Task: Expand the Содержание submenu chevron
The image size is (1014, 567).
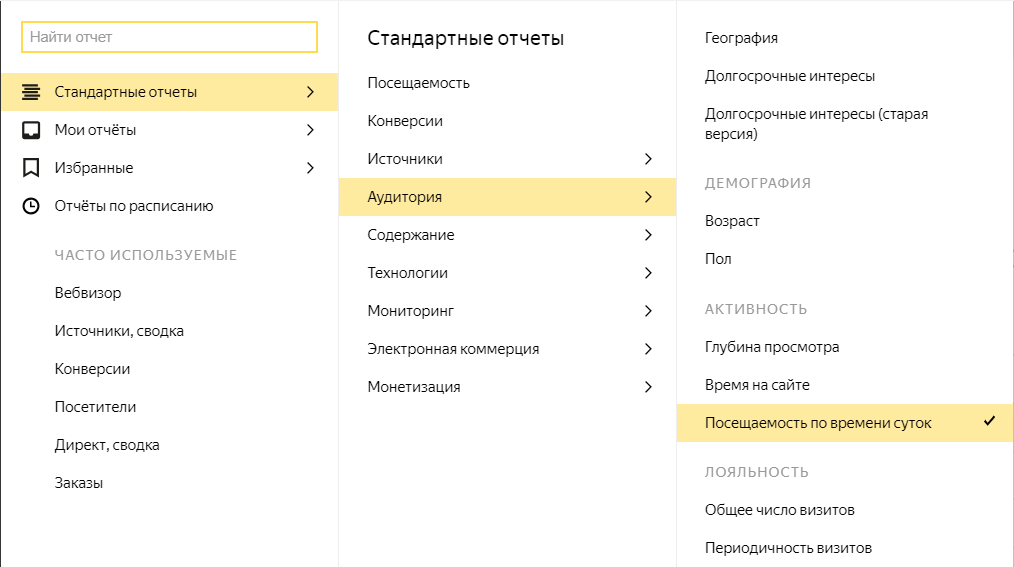Action: (648, 235)
